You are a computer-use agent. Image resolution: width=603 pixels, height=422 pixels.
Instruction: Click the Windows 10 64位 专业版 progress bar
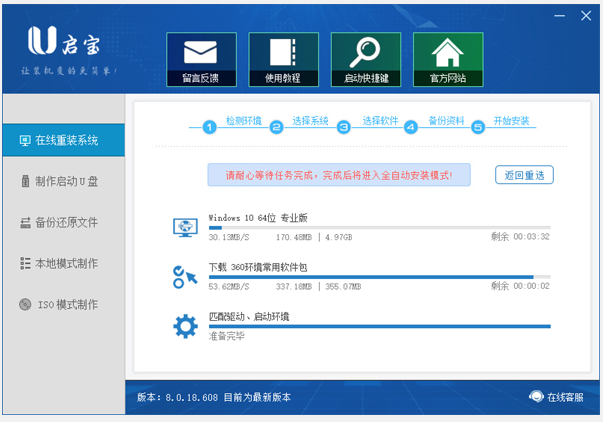point(380,228)
